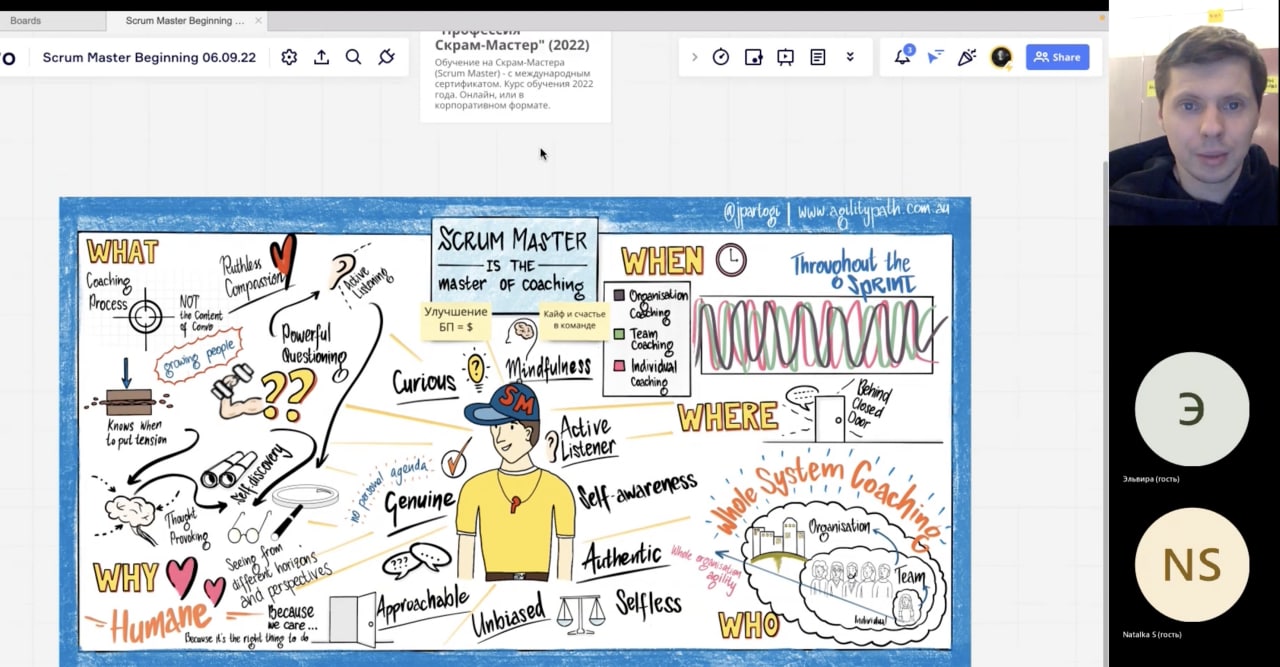Viewport: 1280px width, 667px height.
Task: Collapse the toolbar using the right chevron
Action: point(694,57)
